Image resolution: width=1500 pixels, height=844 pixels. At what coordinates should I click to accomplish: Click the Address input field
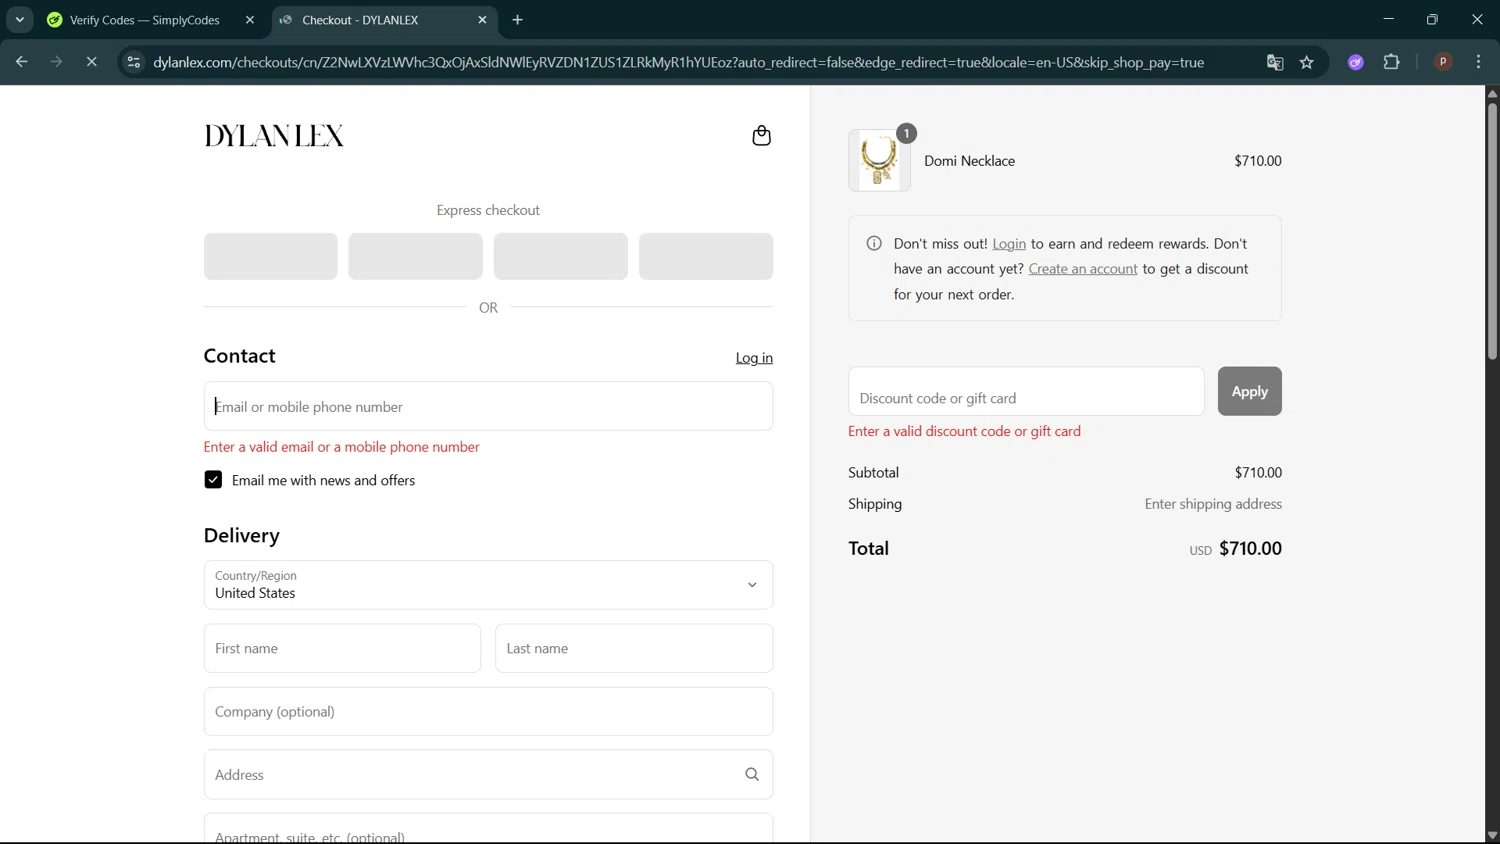(488, 774)
